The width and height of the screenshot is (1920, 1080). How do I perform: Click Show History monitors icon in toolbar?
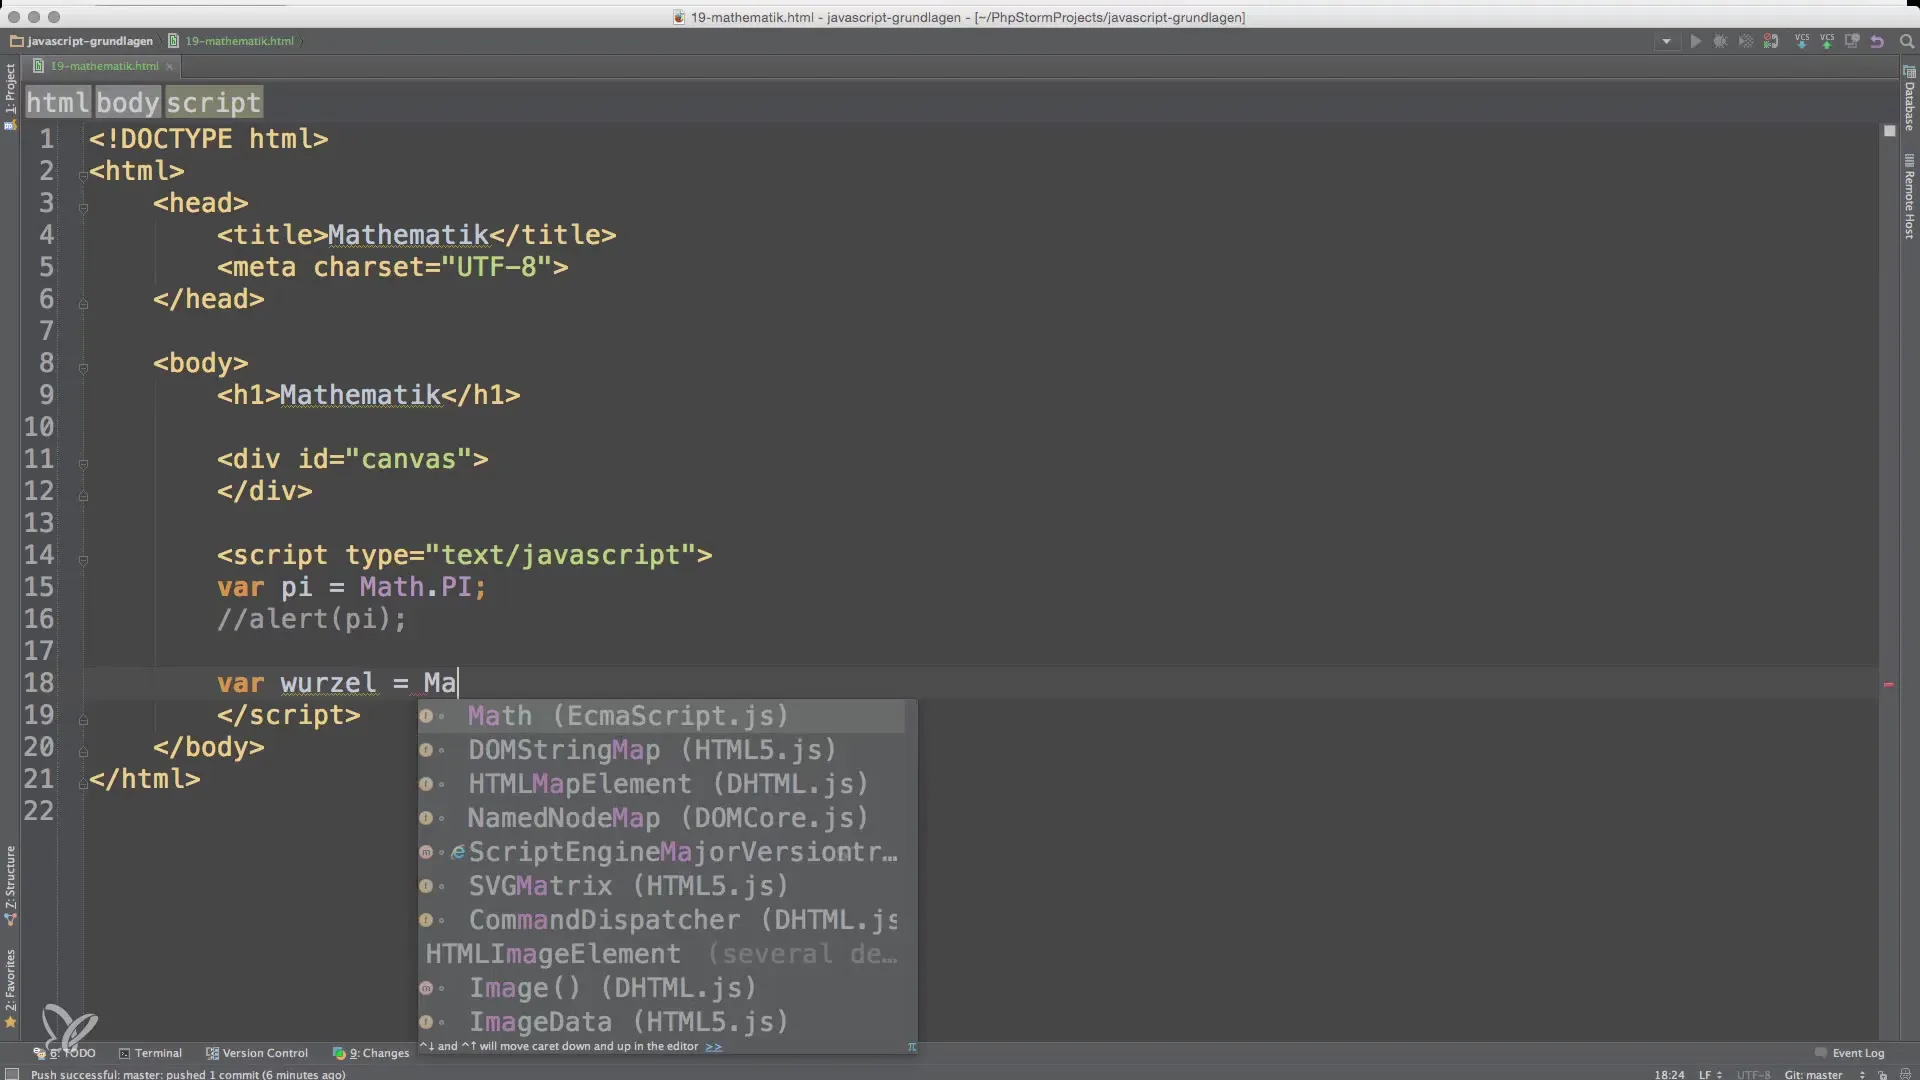point(1852,42)
